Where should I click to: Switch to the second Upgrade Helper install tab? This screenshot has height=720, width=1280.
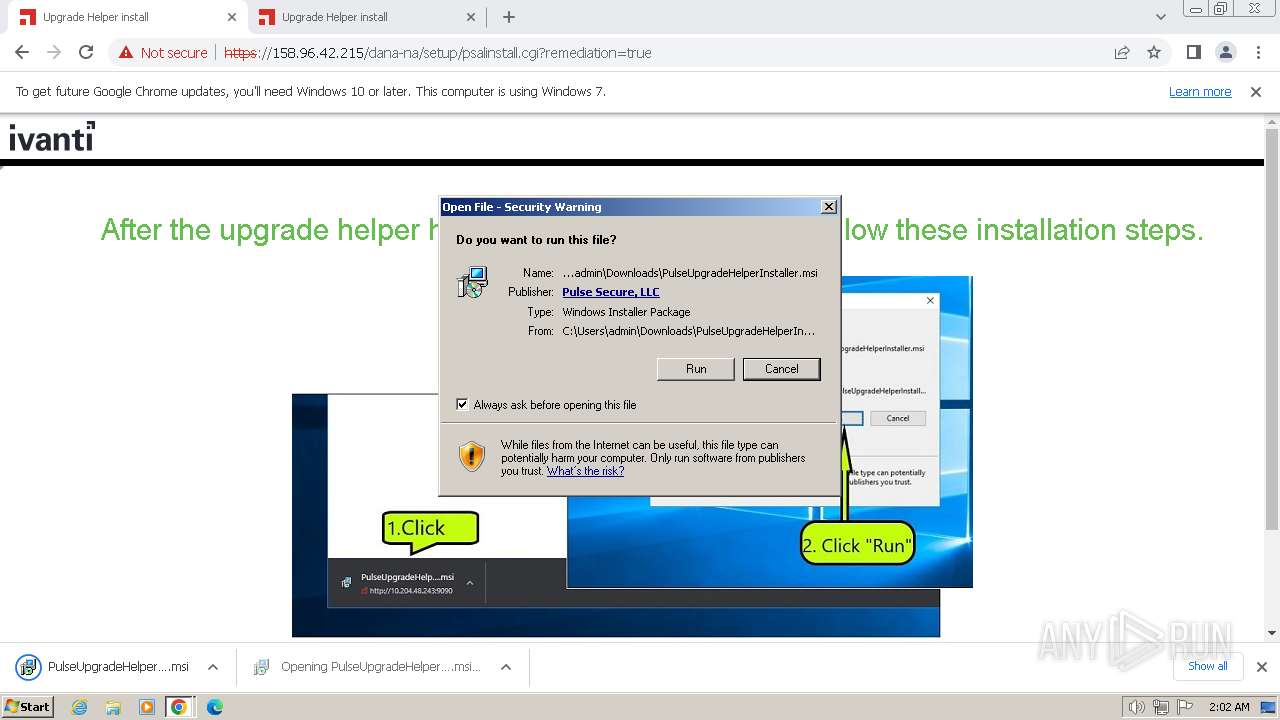(367, 17)
